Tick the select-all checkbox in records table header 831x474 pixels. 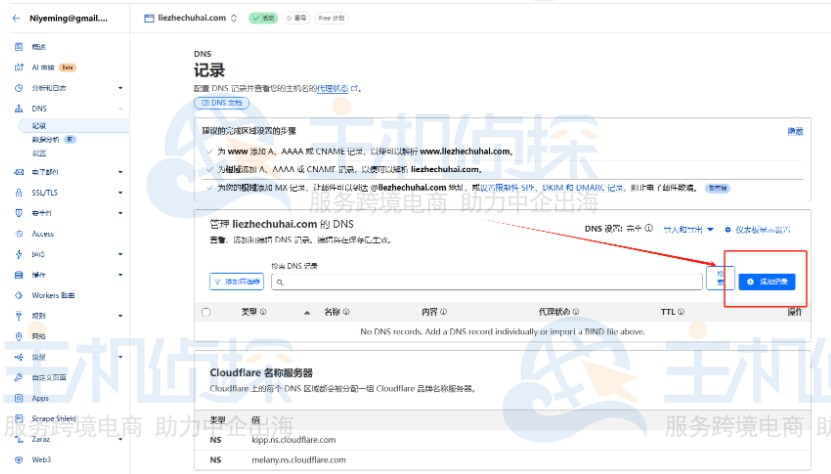pos(206,312)
